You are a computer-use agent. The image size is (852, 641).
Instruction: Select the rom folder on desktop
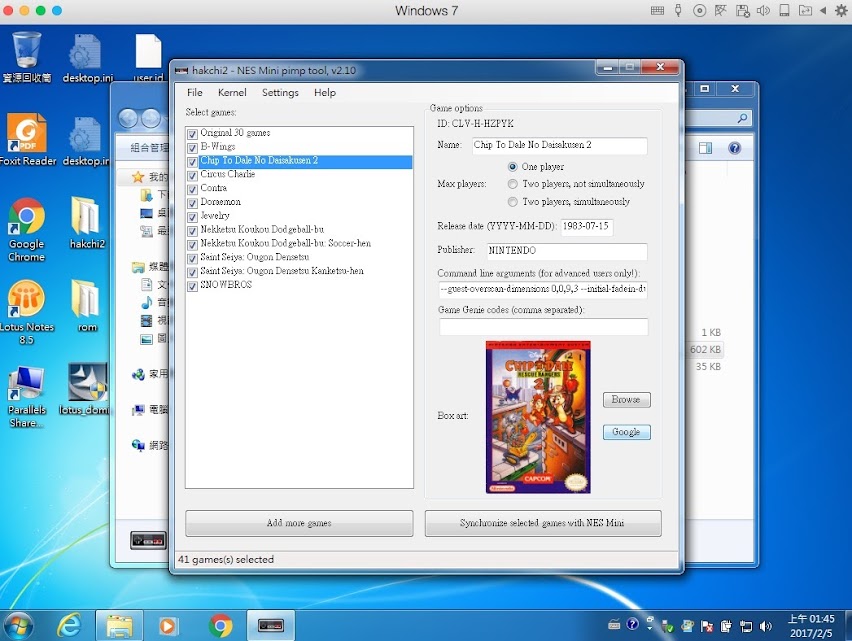coord(87,305)
